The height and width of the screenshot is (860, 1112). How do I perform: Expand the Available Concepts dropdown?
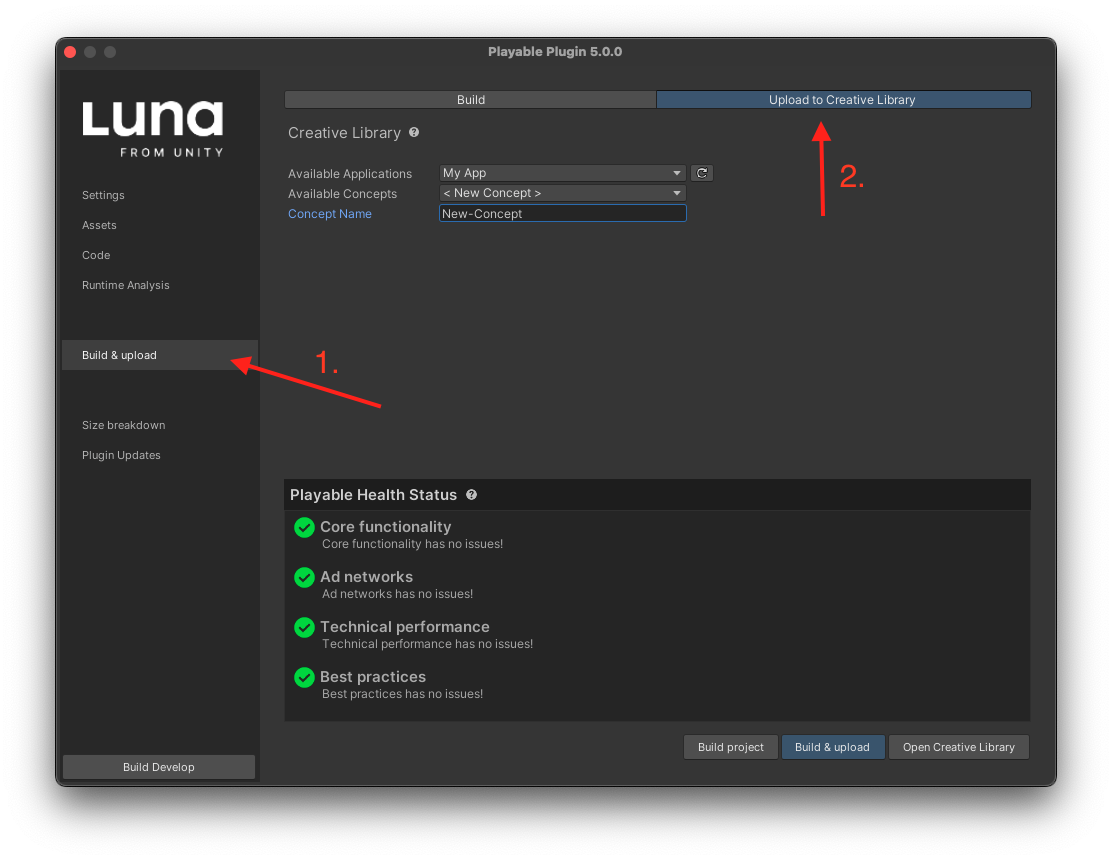tap(562, 193)
